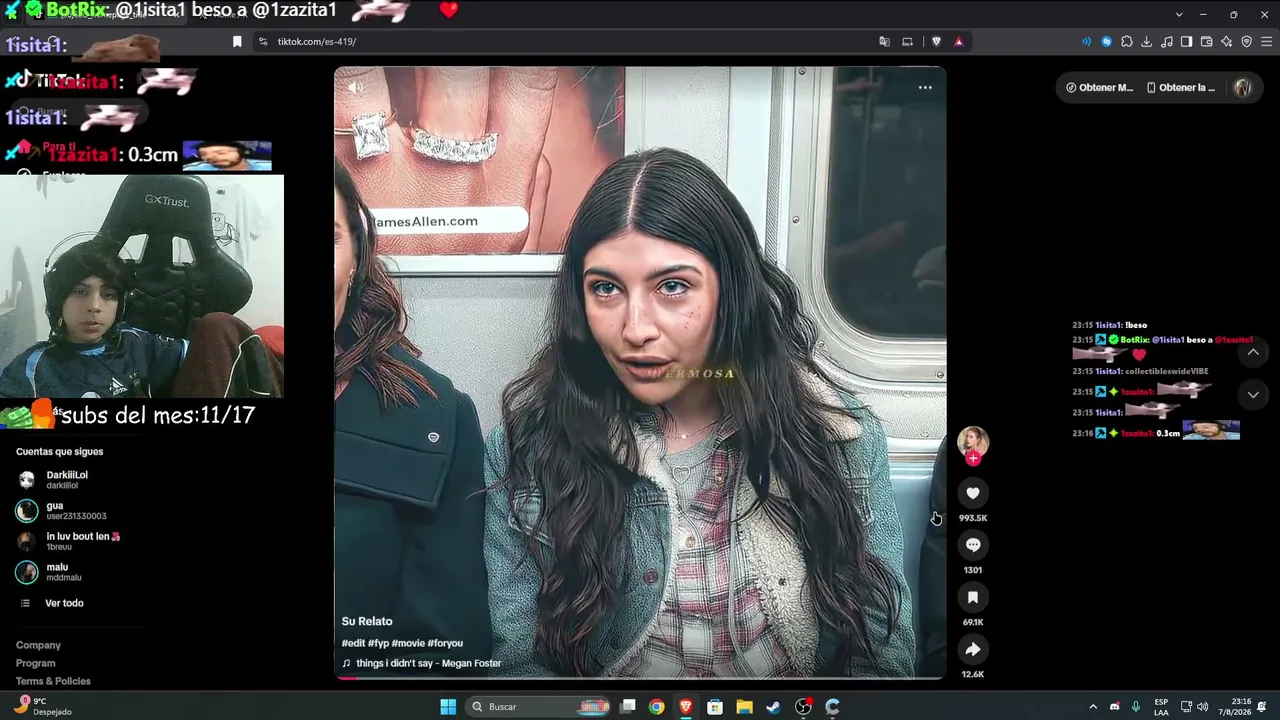The height and width of the screenshot is (720, 1280).
Task: Click the #edit hashtag
Action: pyautogui.click(x=353, y=643)
